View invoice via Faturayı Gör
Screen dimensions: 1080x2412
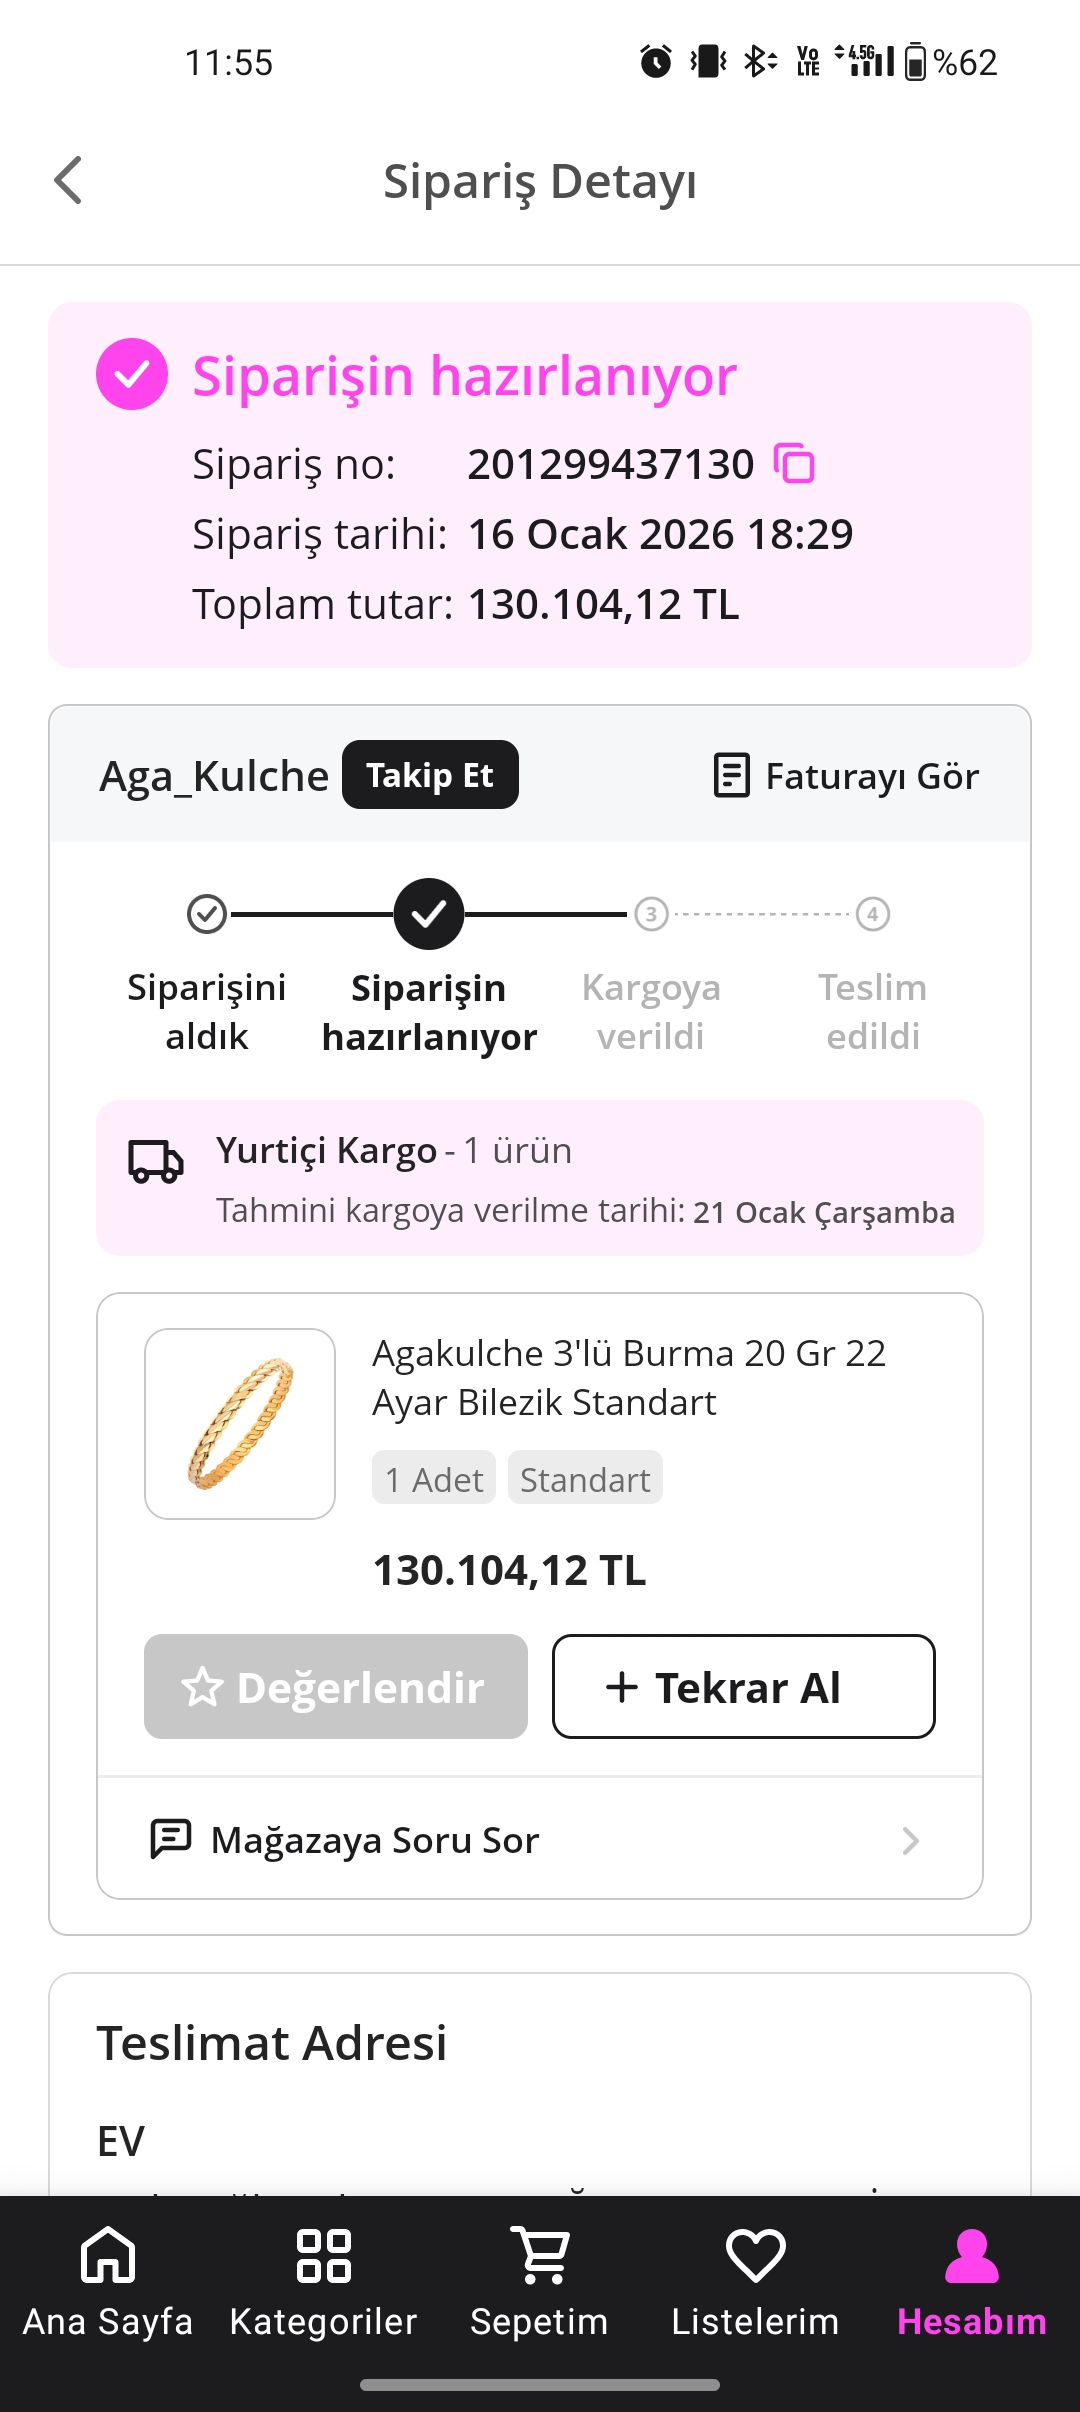pyautogui.click(x=847, y=776)
